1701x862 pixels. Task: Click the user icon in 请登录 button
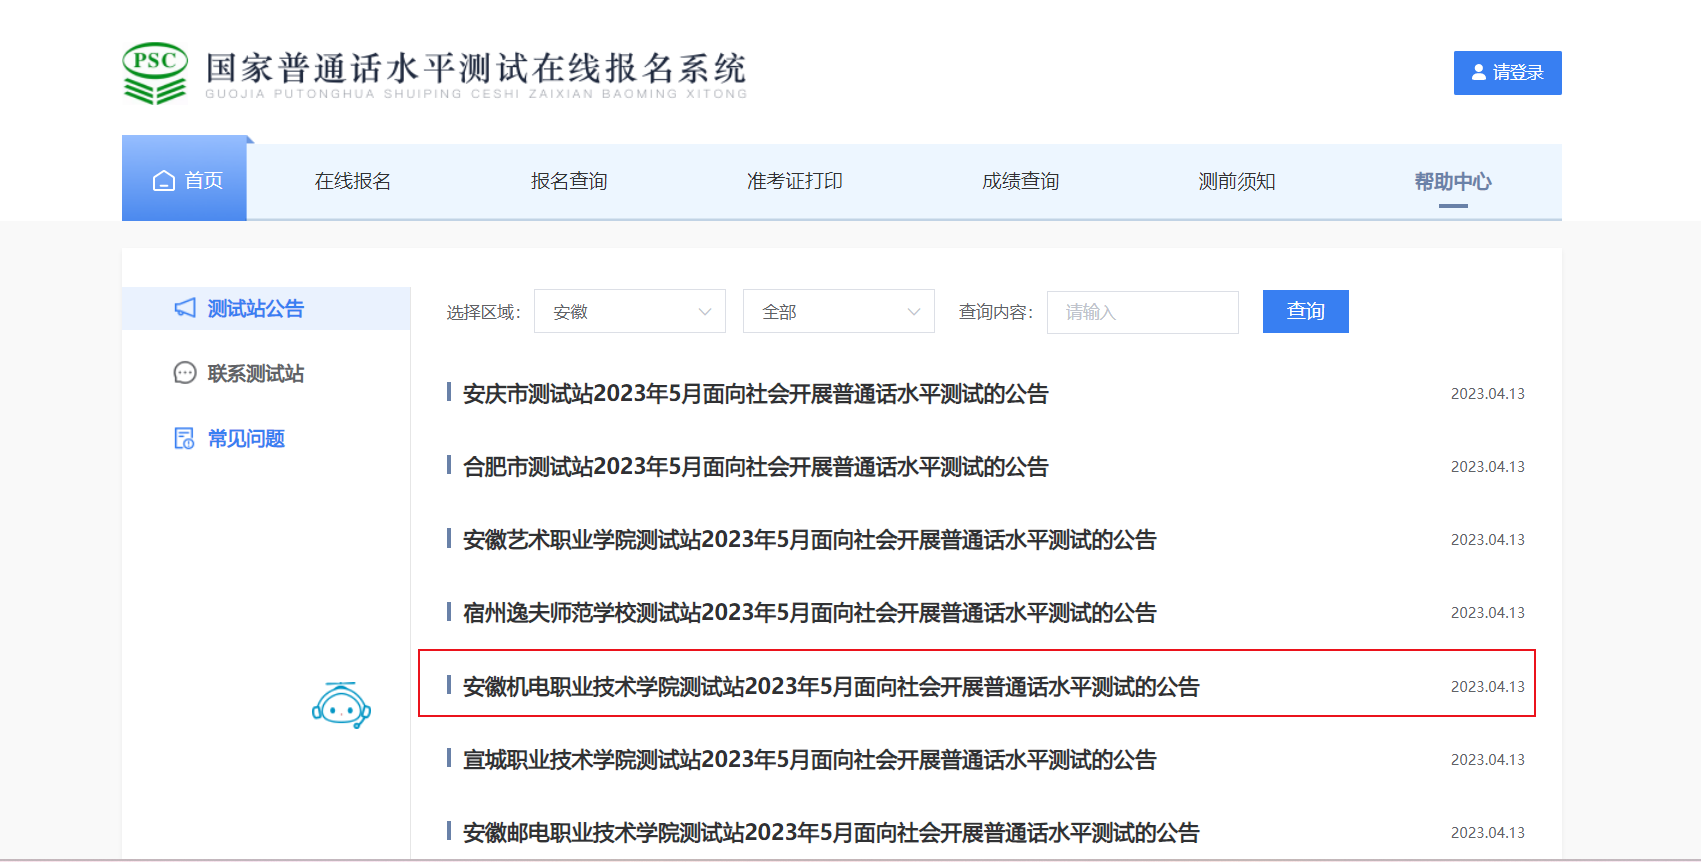(x=1478, y=73)
